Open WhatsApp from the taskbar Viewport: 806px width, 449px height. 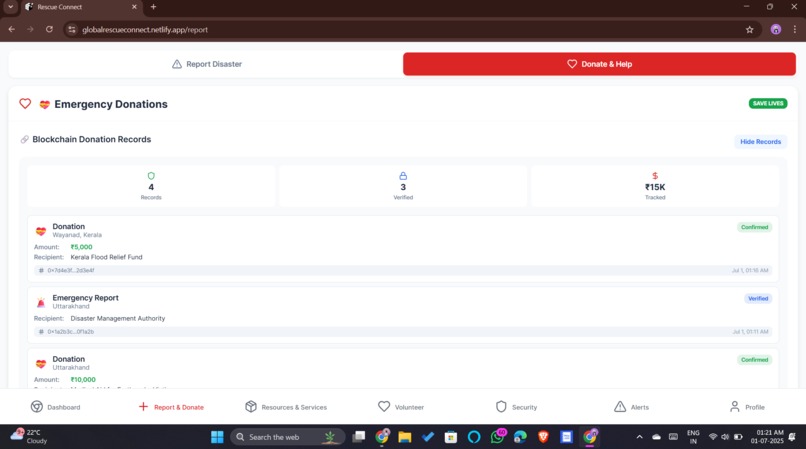click(x=497, y=437)
